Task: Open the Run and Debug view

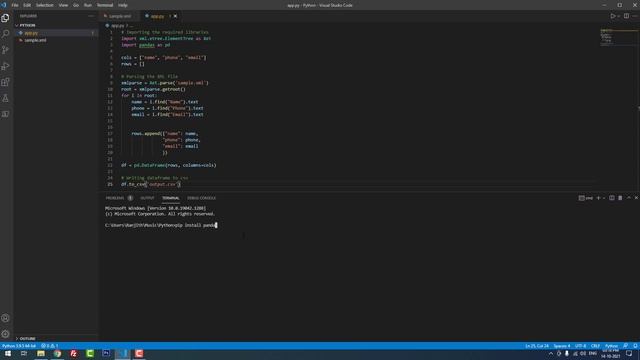Action: (x=5, y=66)
